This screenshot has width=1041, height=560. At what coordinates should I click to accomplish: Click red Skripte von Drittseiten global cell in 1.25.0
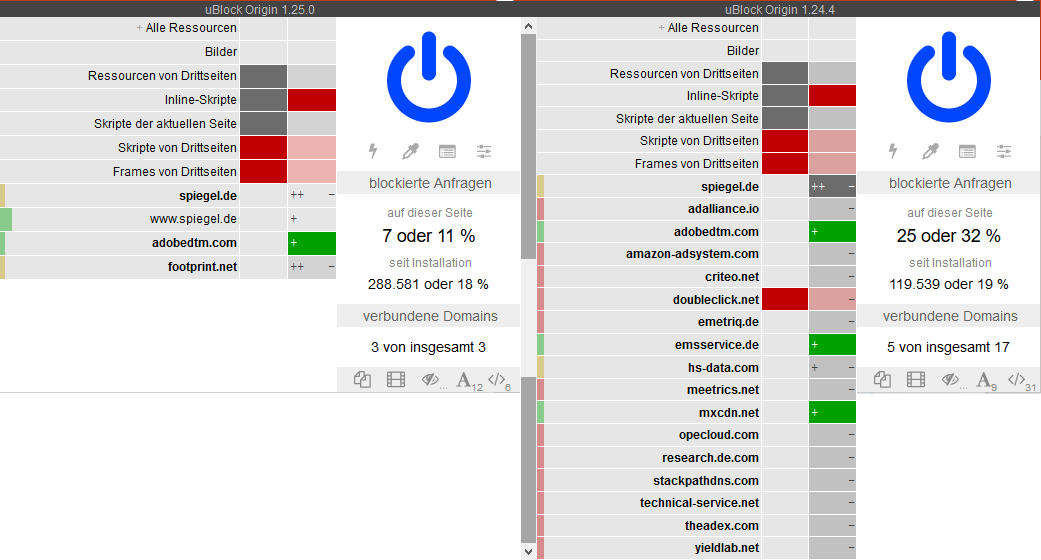[264, 147]
